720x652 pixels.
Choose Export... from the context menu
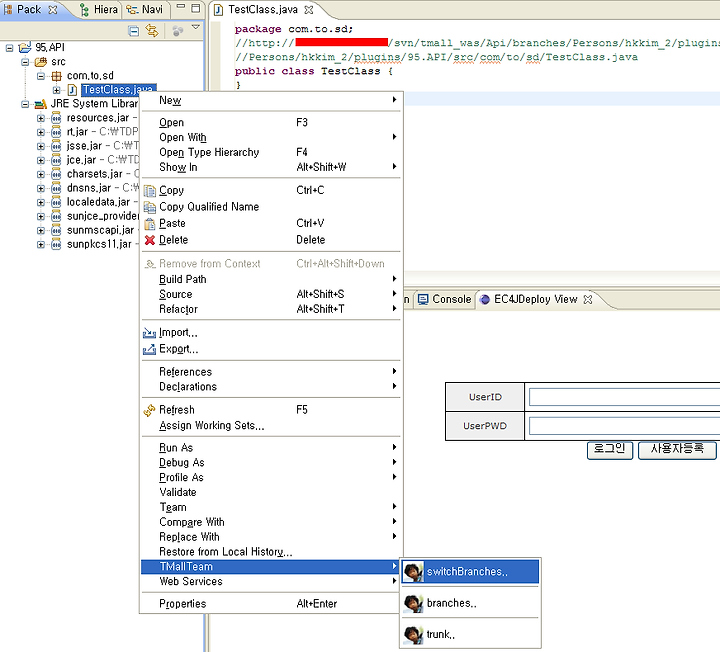coord(271,349)
